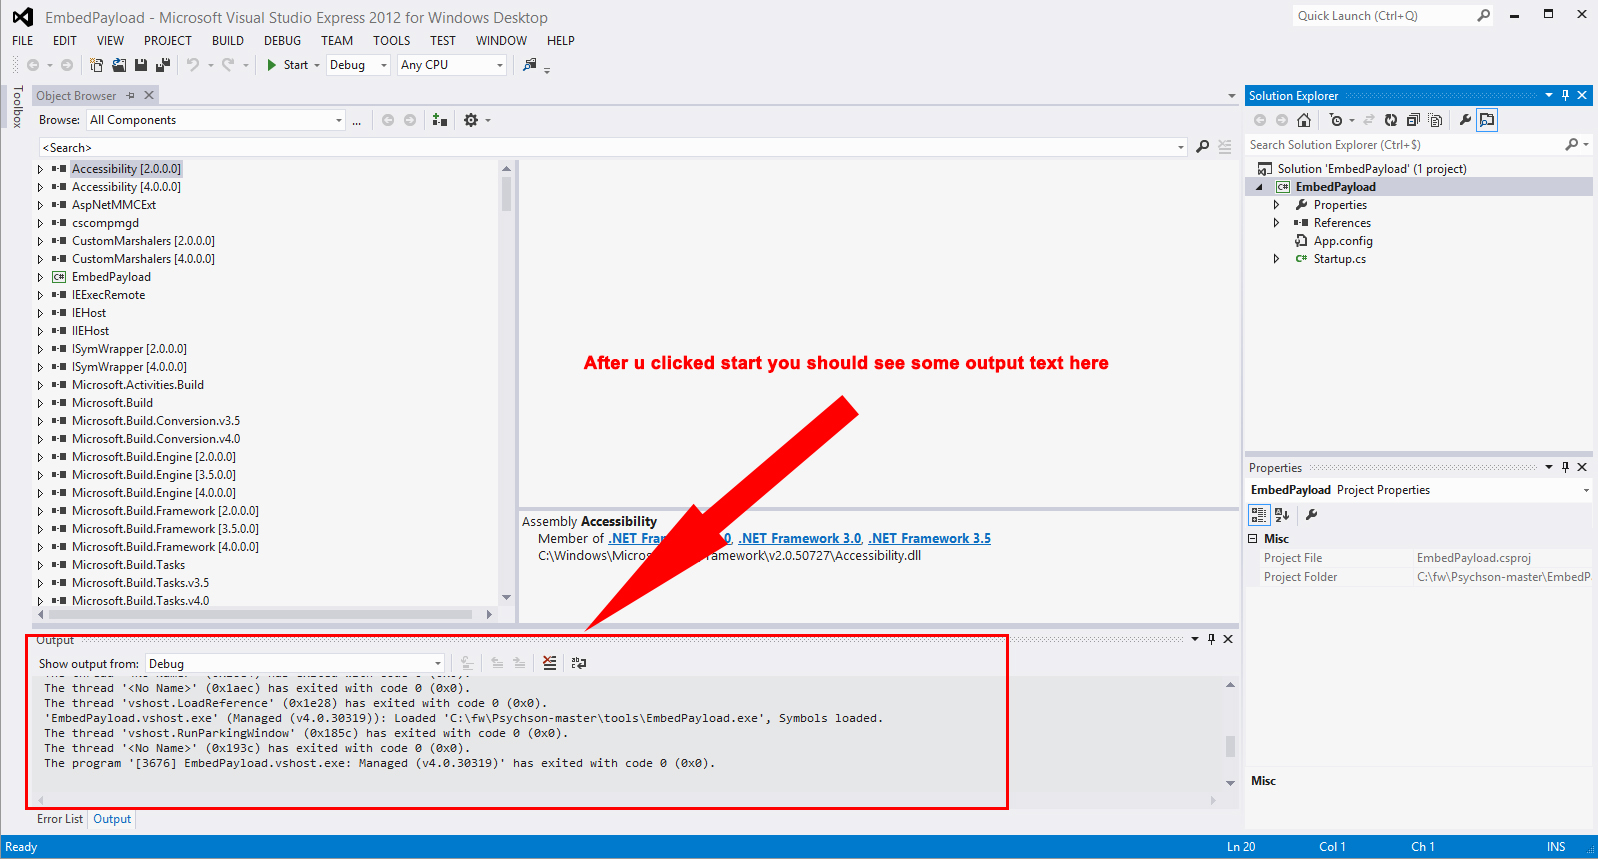
Task: Click Clear All icon in Output pane
Action: 549,663
